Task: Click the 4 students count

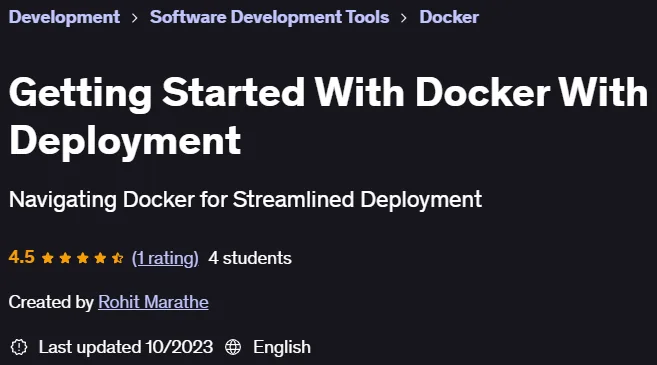Action: click(x=250, y=258)
